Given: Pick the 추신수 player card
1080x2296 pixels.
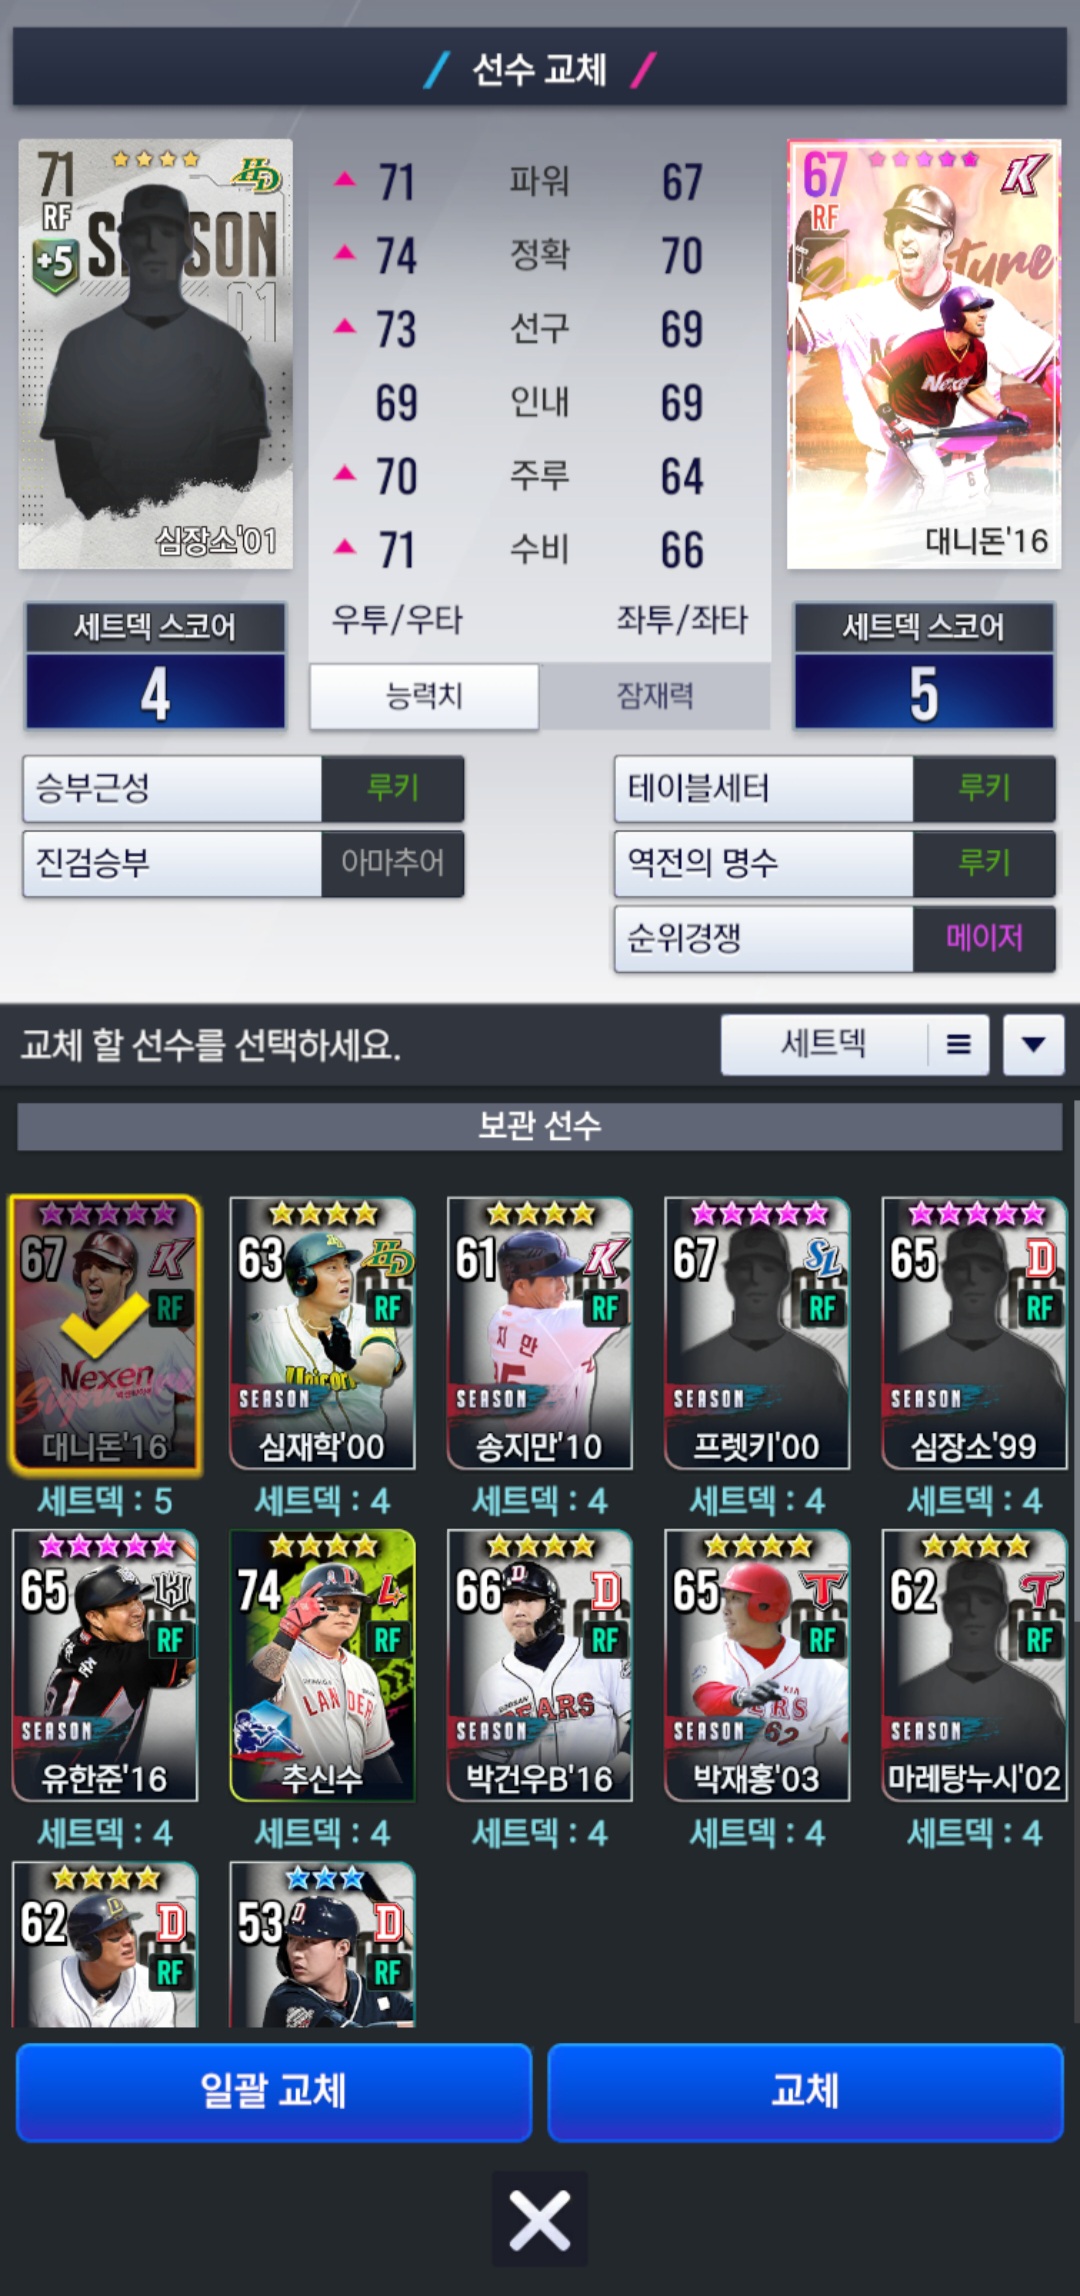Looking at the screenshot, I should tap(322, 1666).
